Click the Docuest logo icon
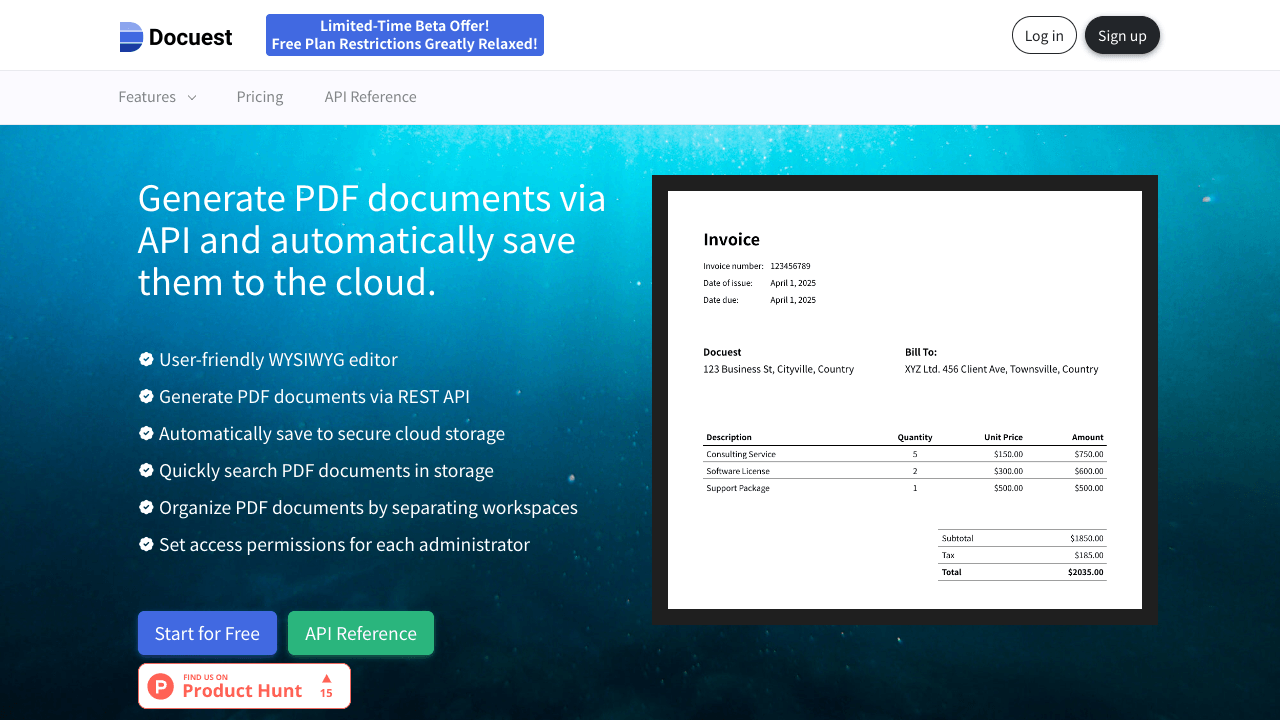Image resolution: width=1280 pixels, height=720 pixels. [x=131, y=37]
